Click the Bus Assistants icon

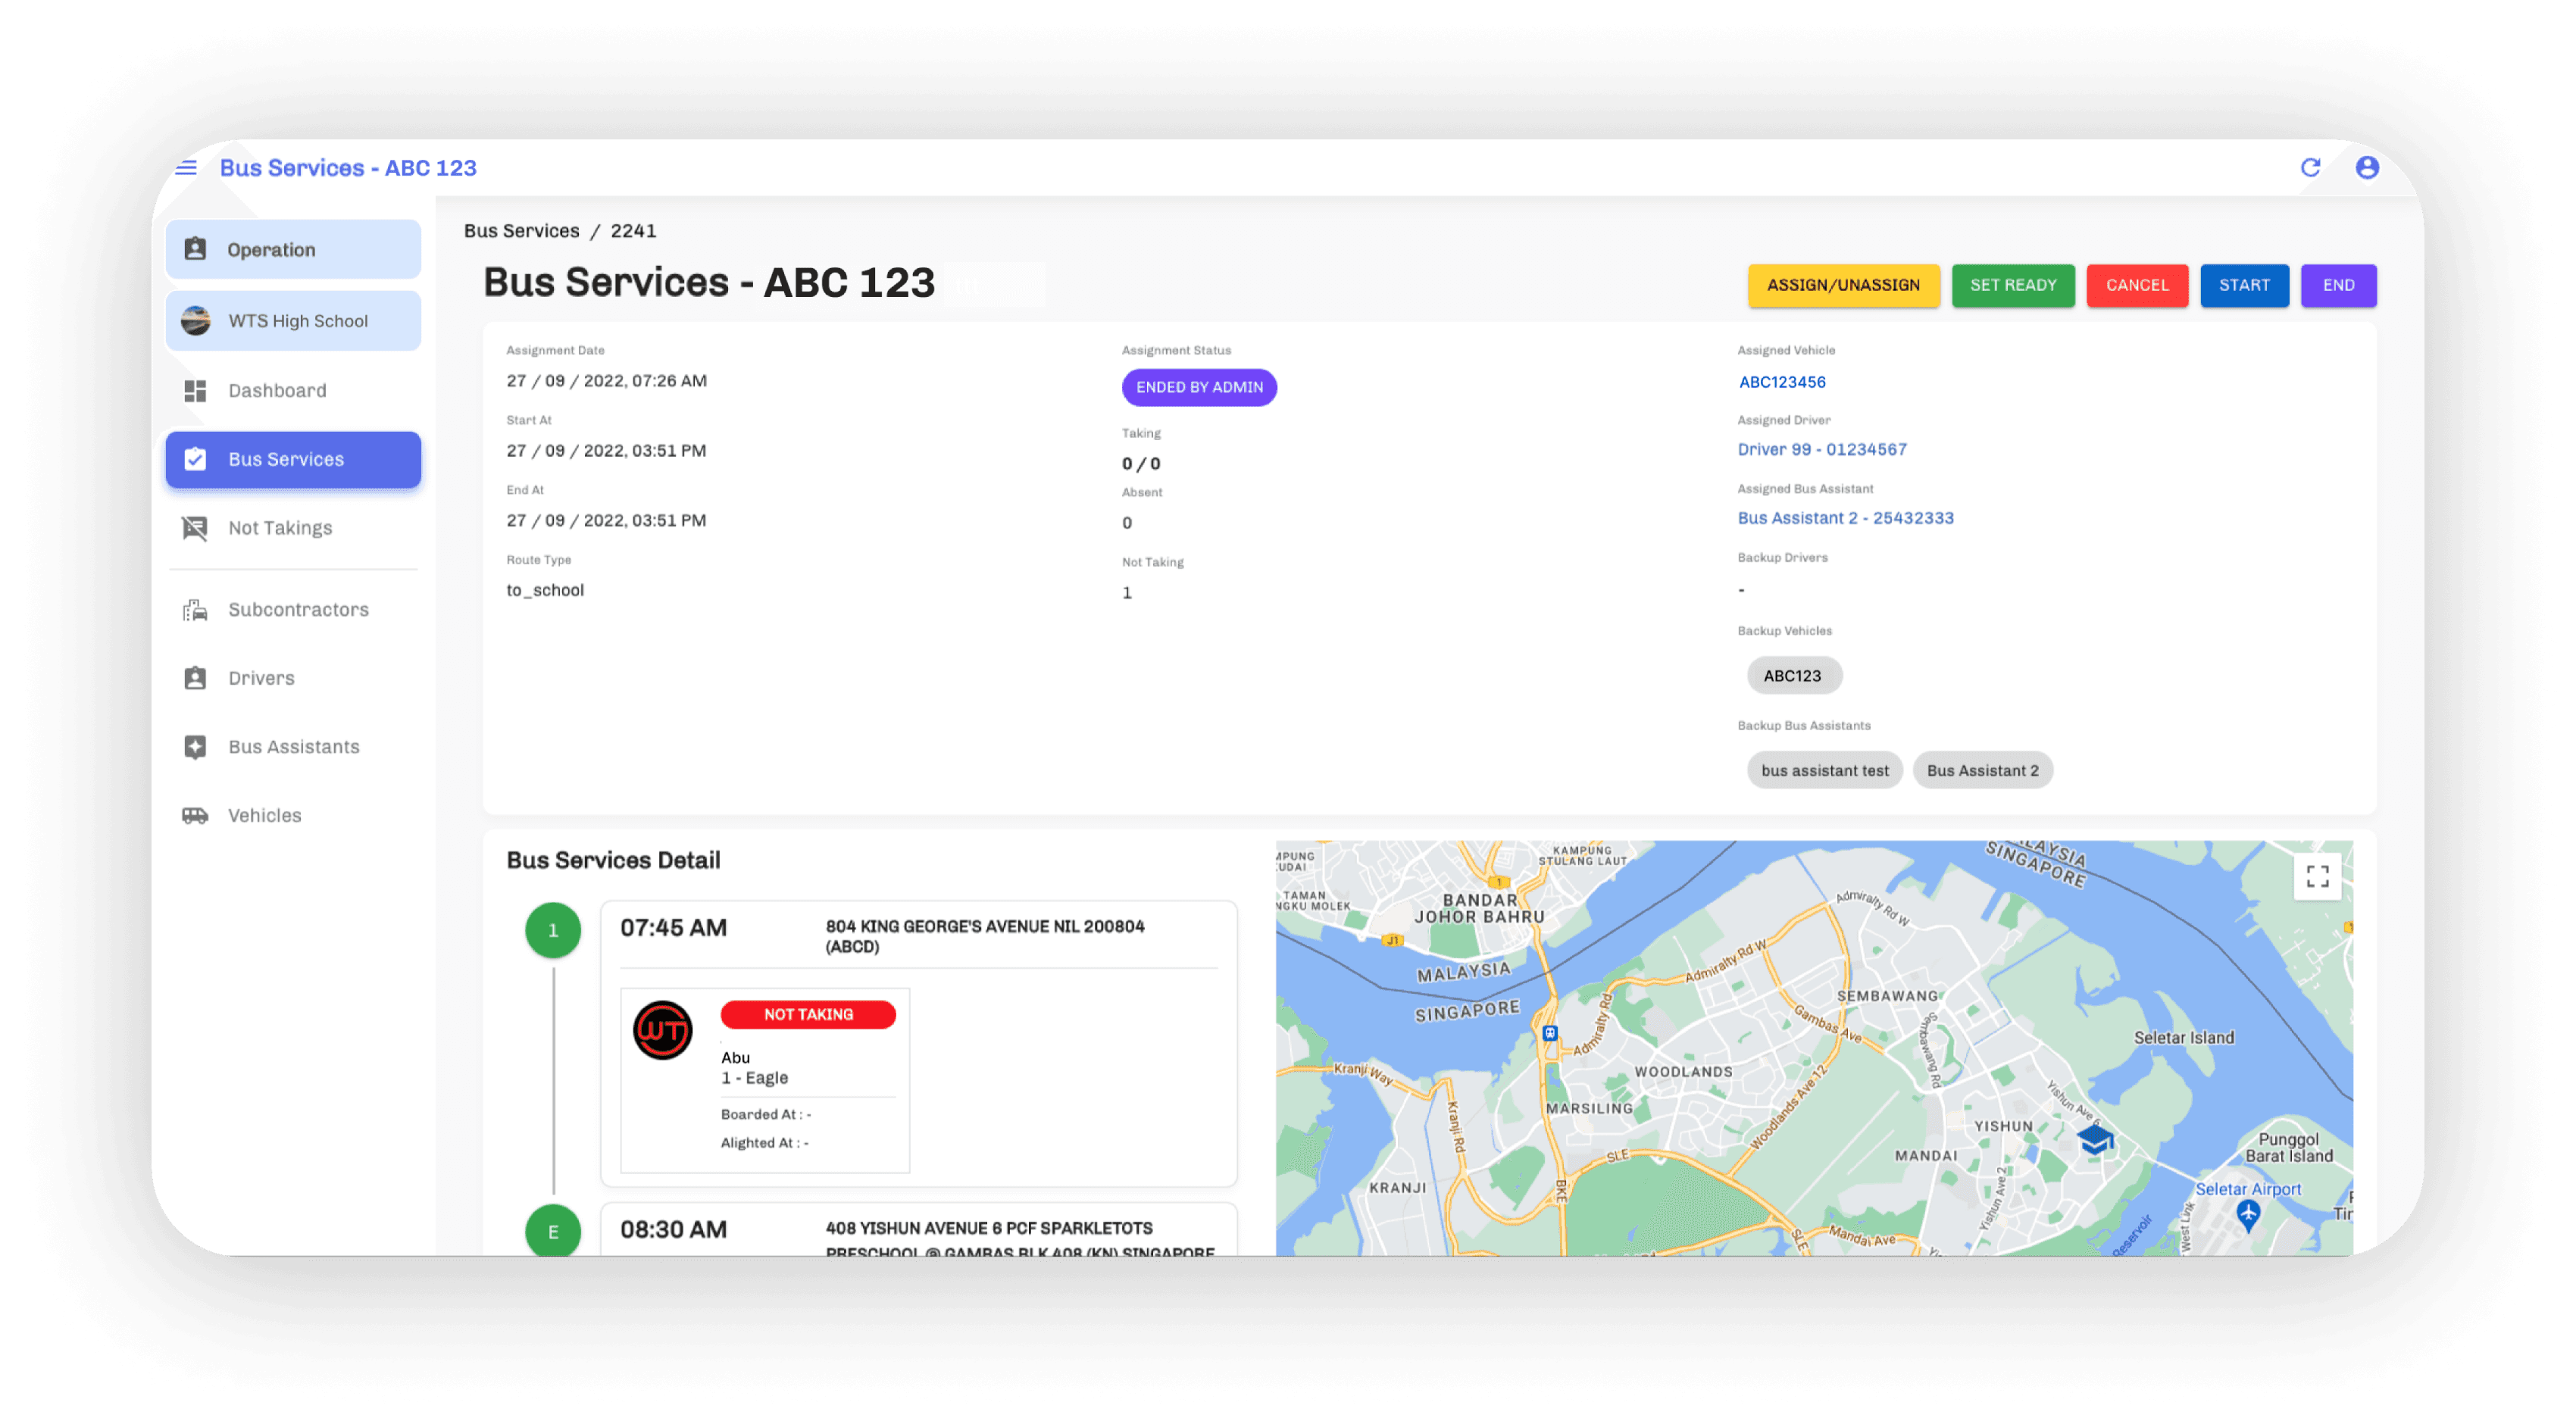195,747
